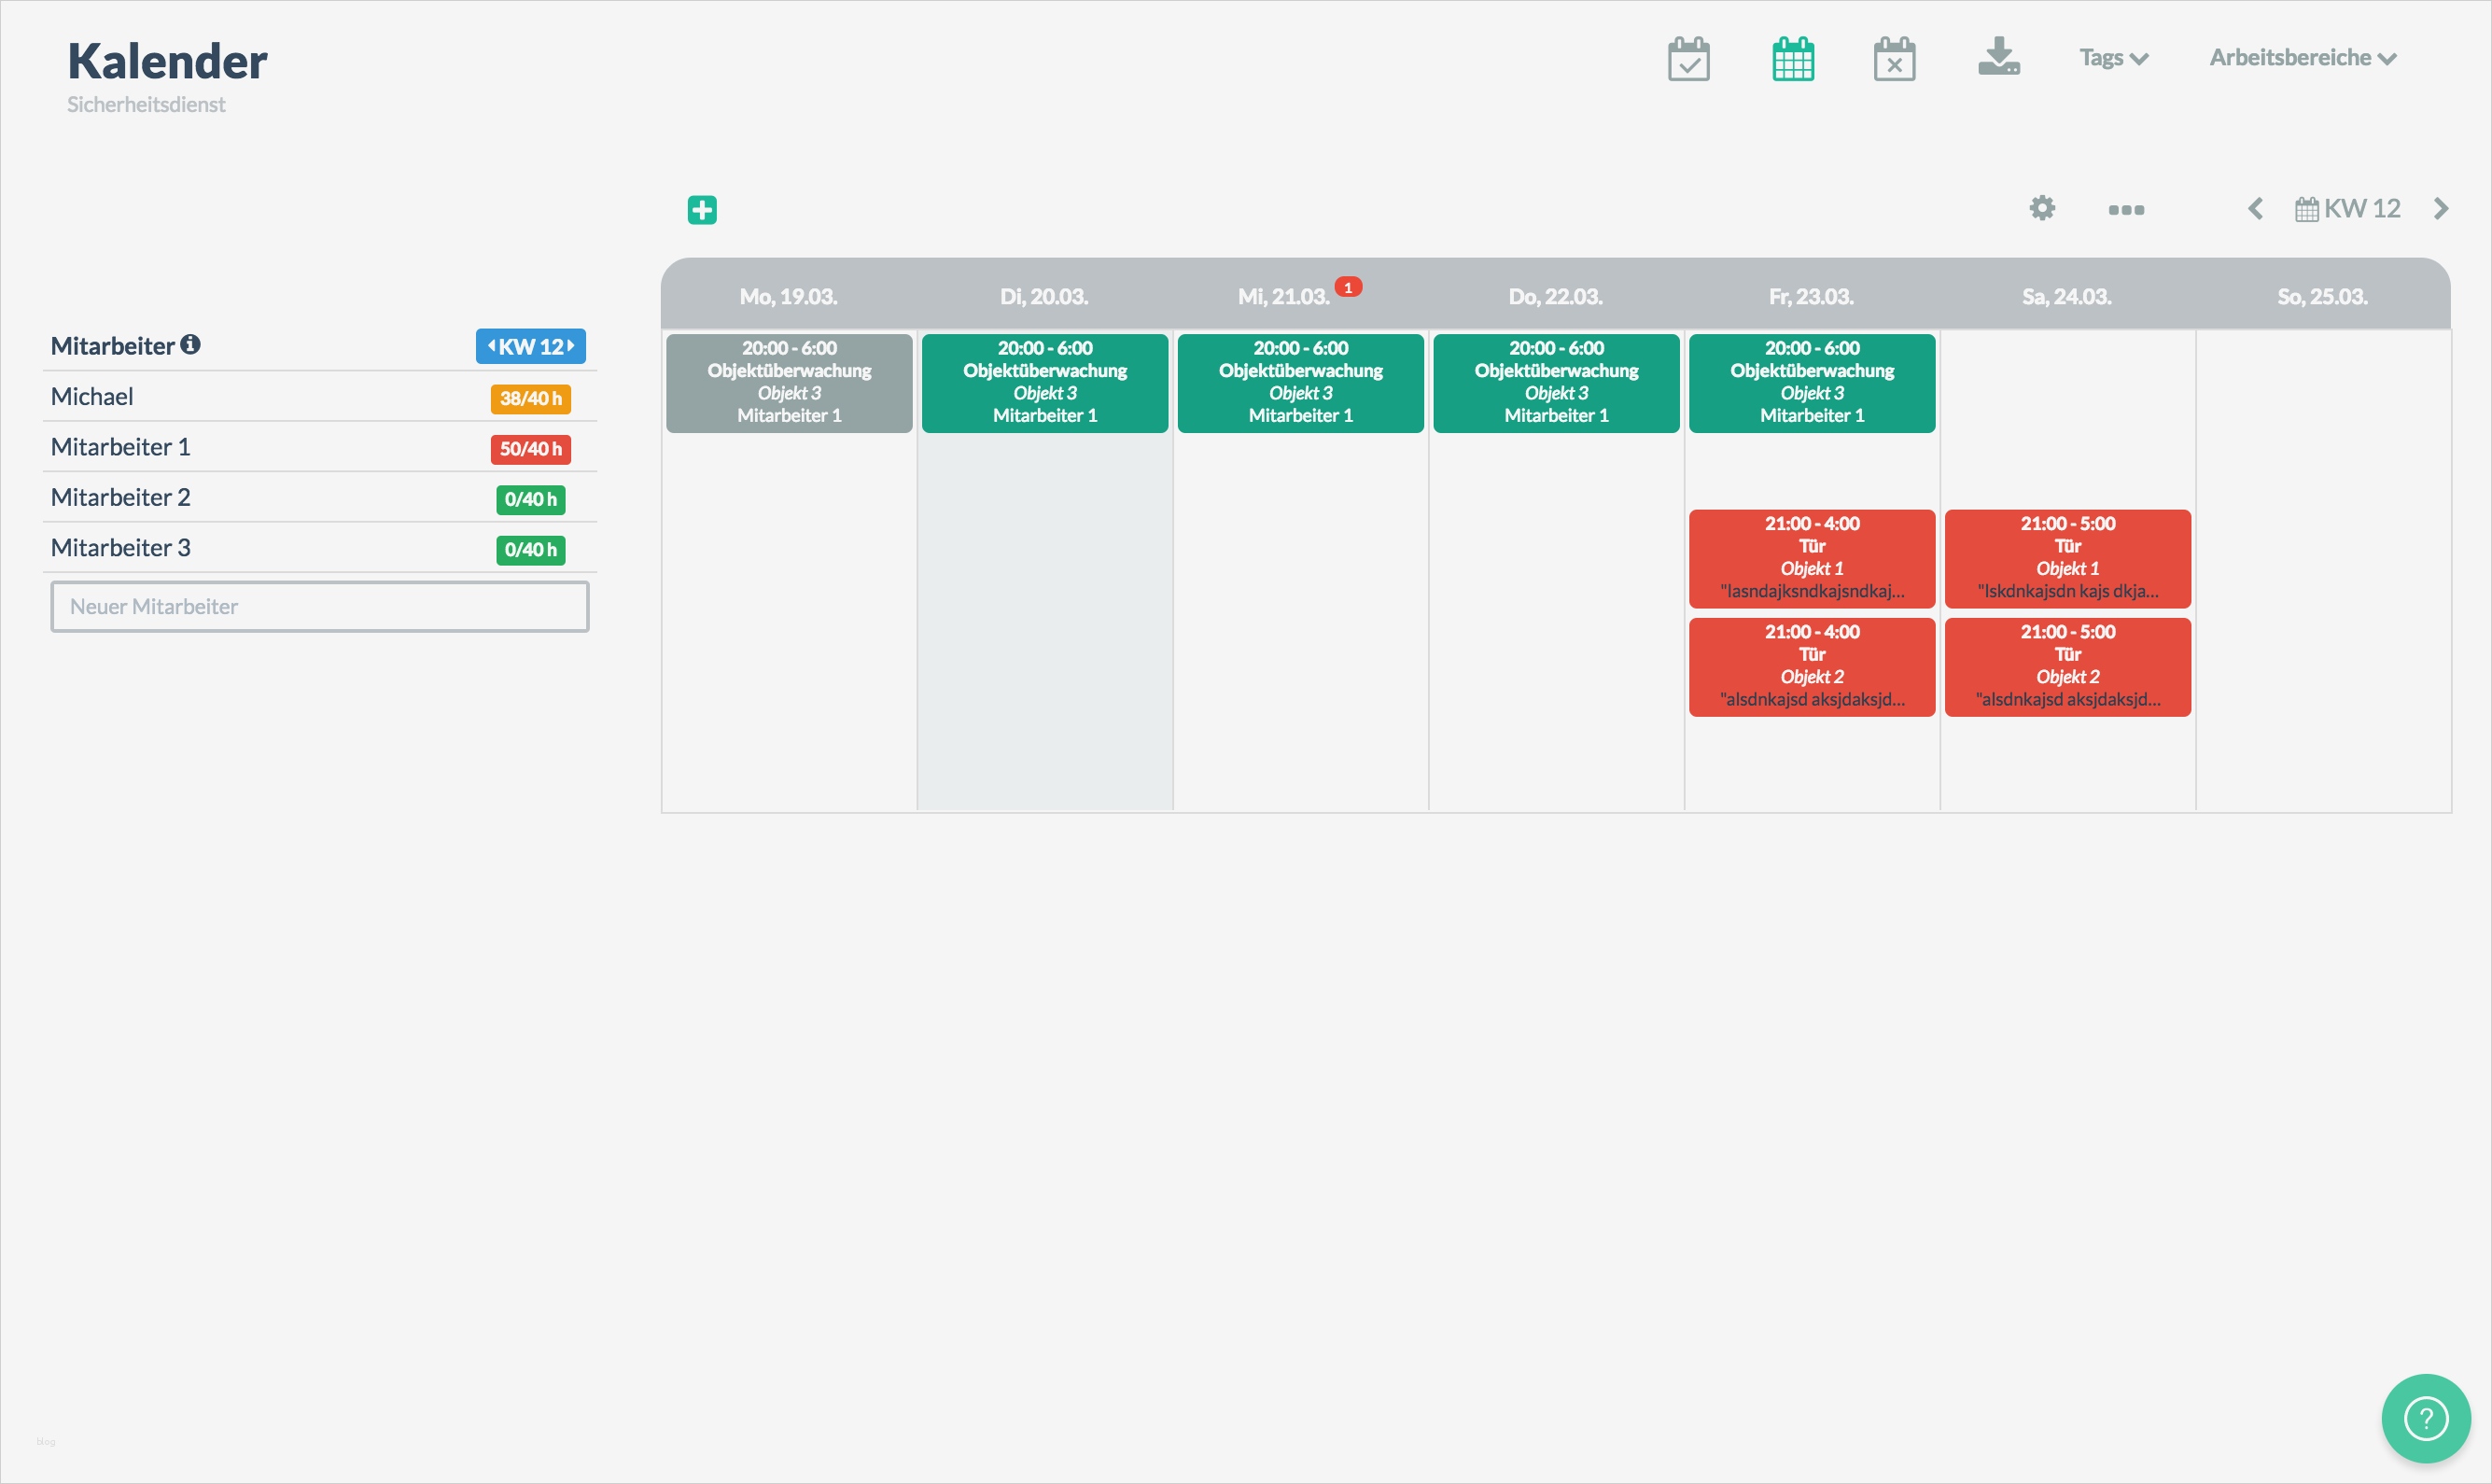Click the Mitarbeiter info circle icon

tap(190, 345)
